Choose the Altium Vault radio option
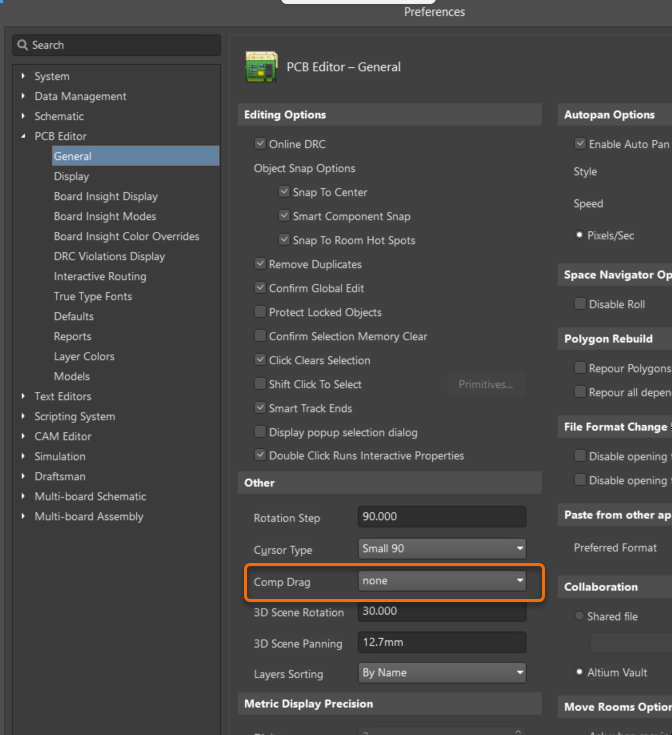The height and width of the screenshot is (735, 672). [x=579, y=672]
